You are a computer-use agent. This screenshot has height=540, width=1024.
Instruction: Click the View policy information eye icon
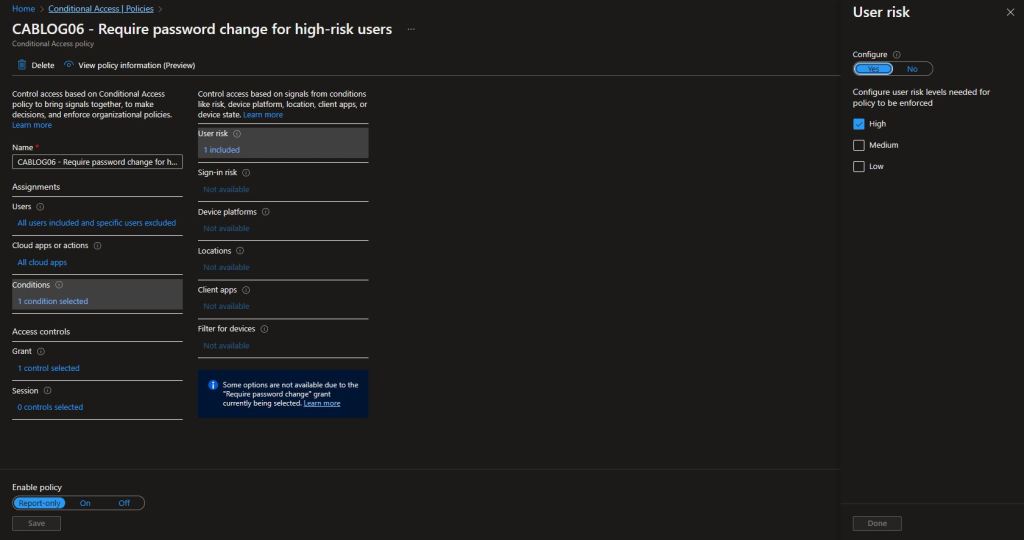click(69, 65)
